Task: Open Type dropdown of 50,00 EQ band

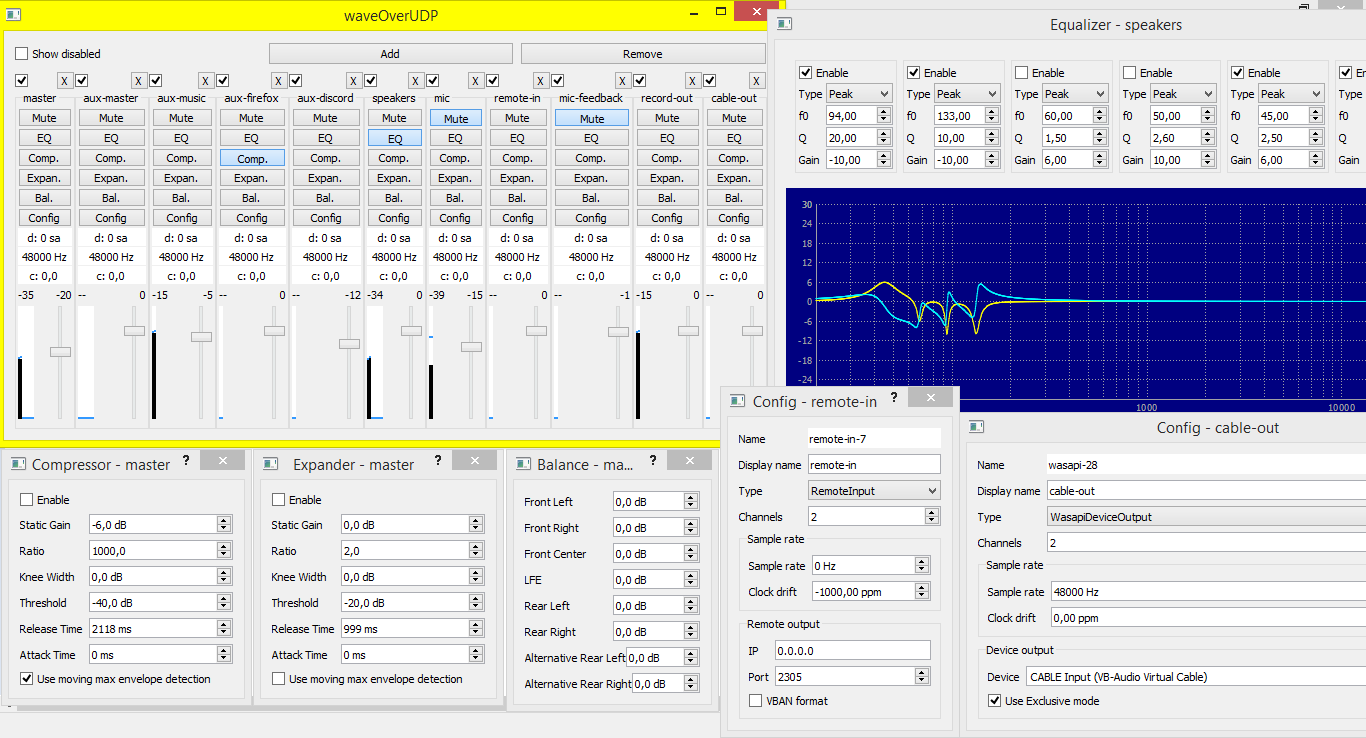Action: click(1183, 94)
